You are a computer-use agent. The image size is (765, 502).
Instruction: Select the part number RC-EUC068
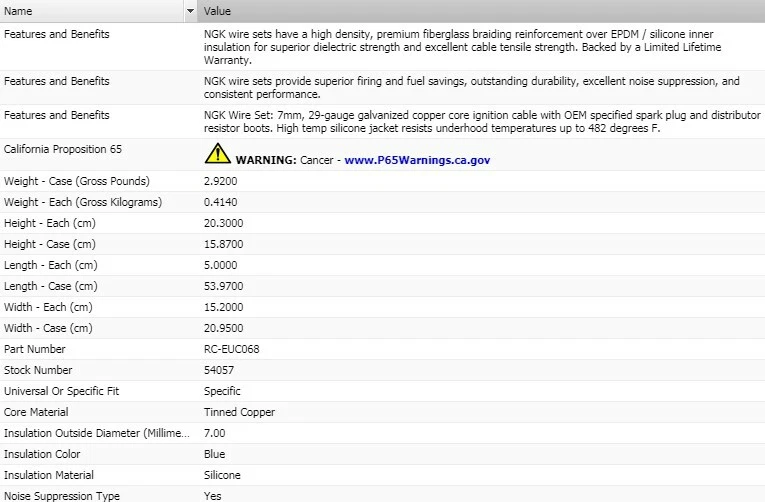point(232,349)
